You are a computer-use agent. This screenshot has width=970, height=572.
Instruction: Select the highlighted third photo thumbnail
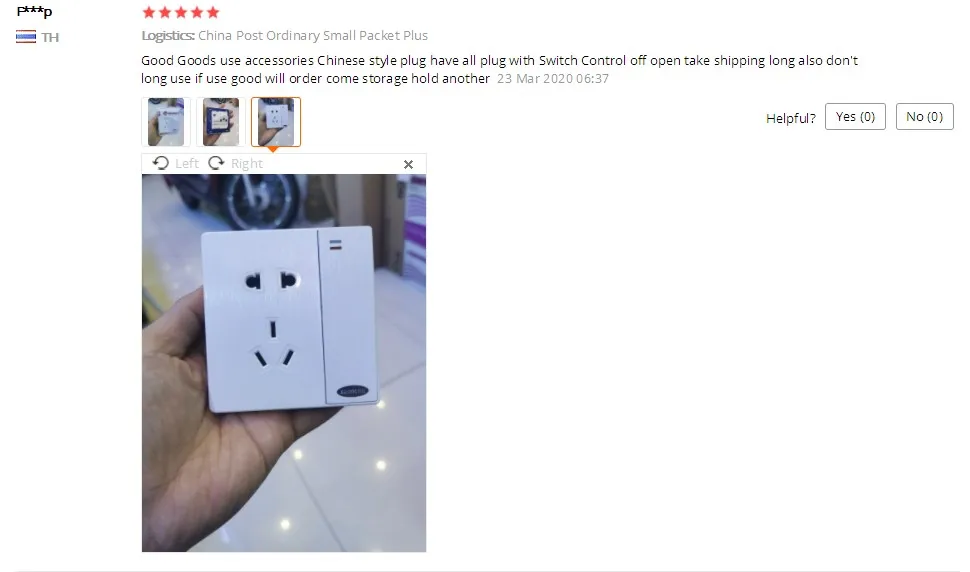click(x=276, y=122)
